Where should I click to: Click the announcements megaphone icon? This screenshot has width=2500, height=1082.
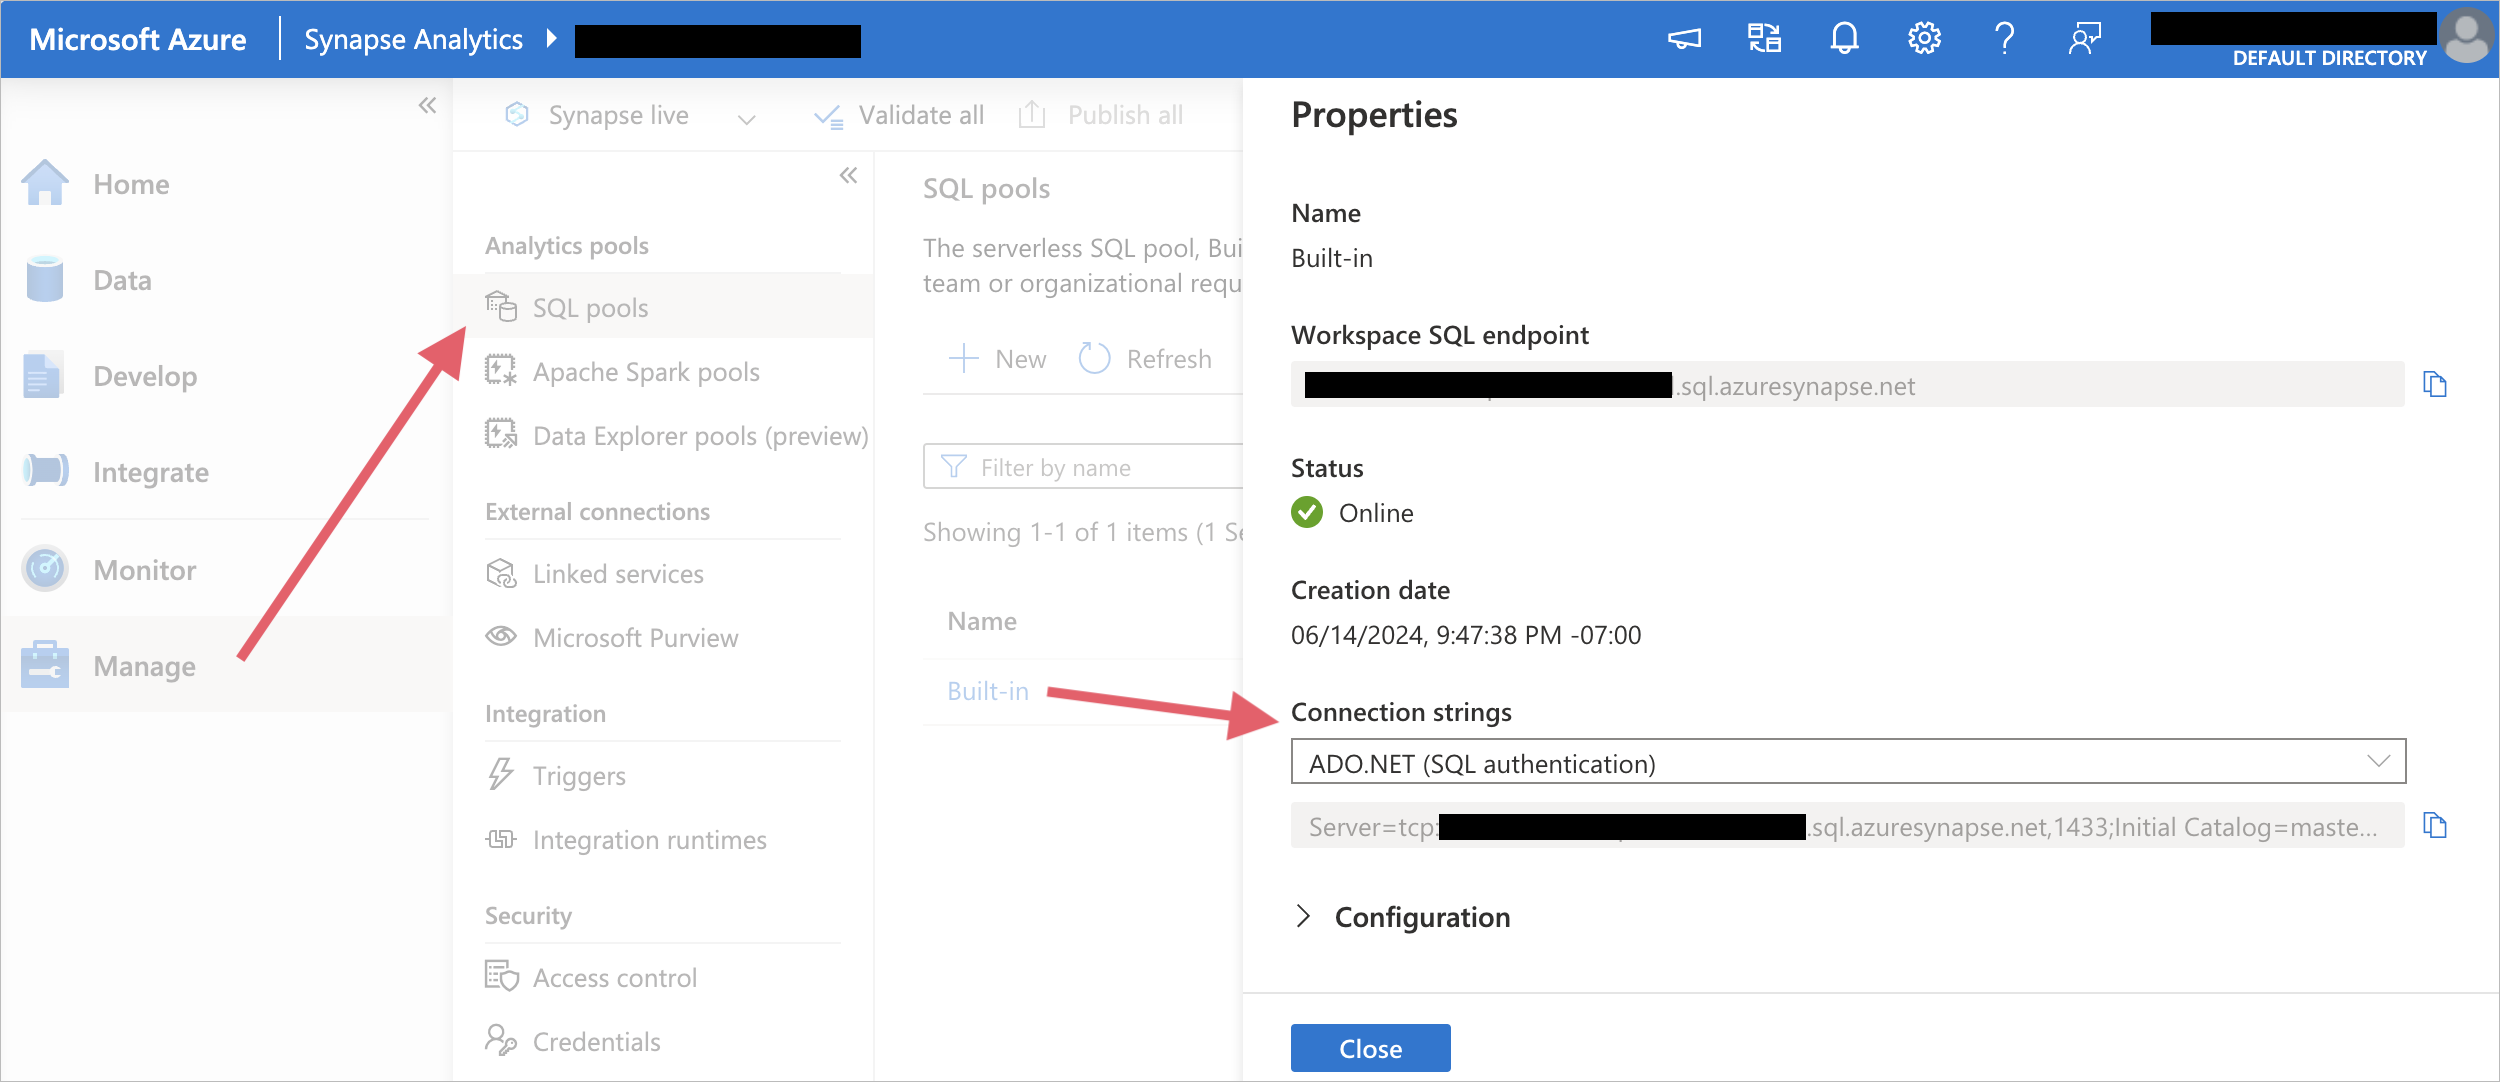tap(1684, 39)
